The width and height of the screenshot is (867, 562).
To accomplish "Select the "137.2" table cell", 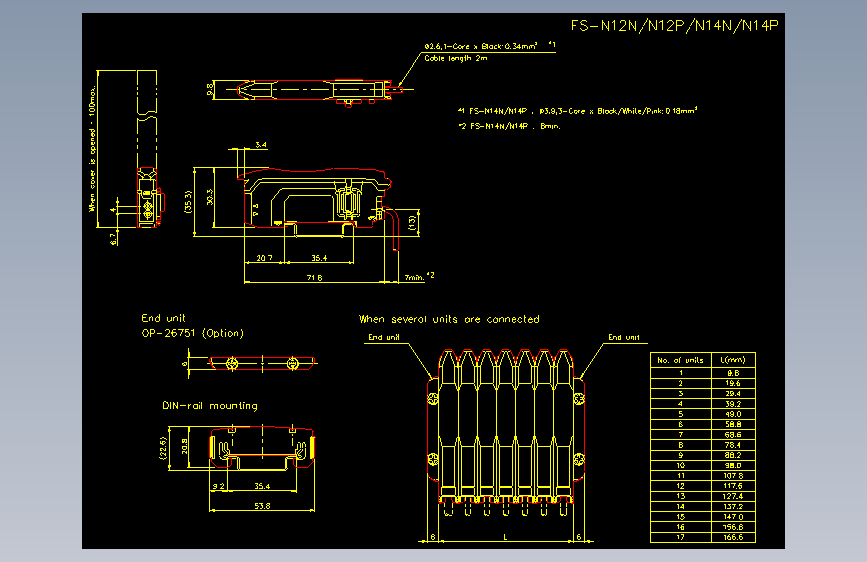I will (x=733, y=506).
